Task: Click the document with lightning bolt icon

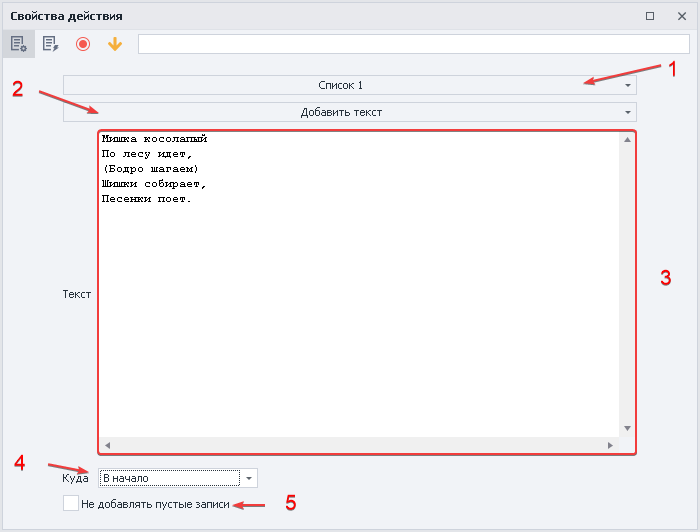Action: [50, 44]
